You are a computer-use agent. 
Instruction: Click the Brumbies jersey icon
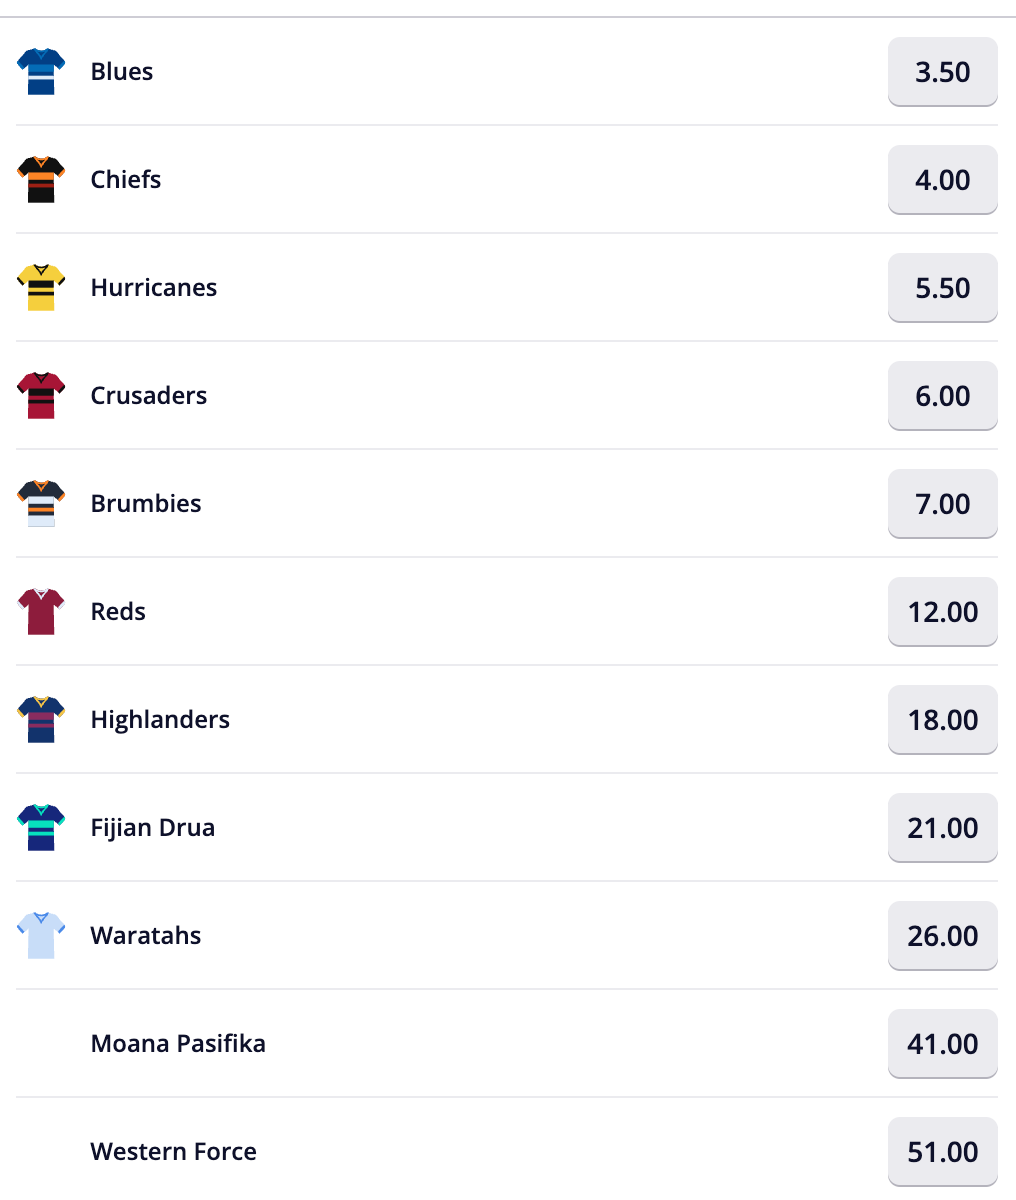(x=41, y=504)
